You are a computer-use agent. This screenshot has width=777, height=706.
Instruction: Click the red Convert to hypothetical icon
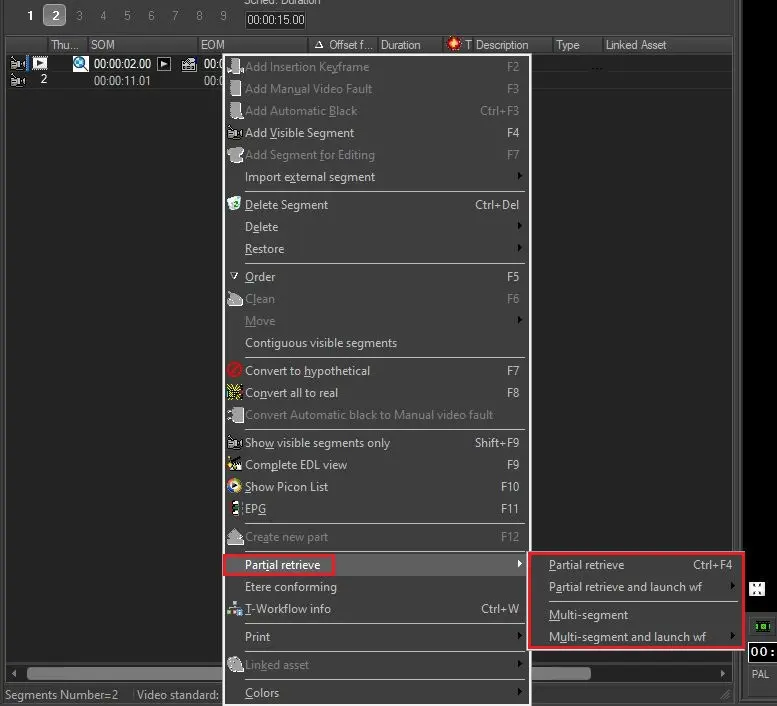coord(235,371)
